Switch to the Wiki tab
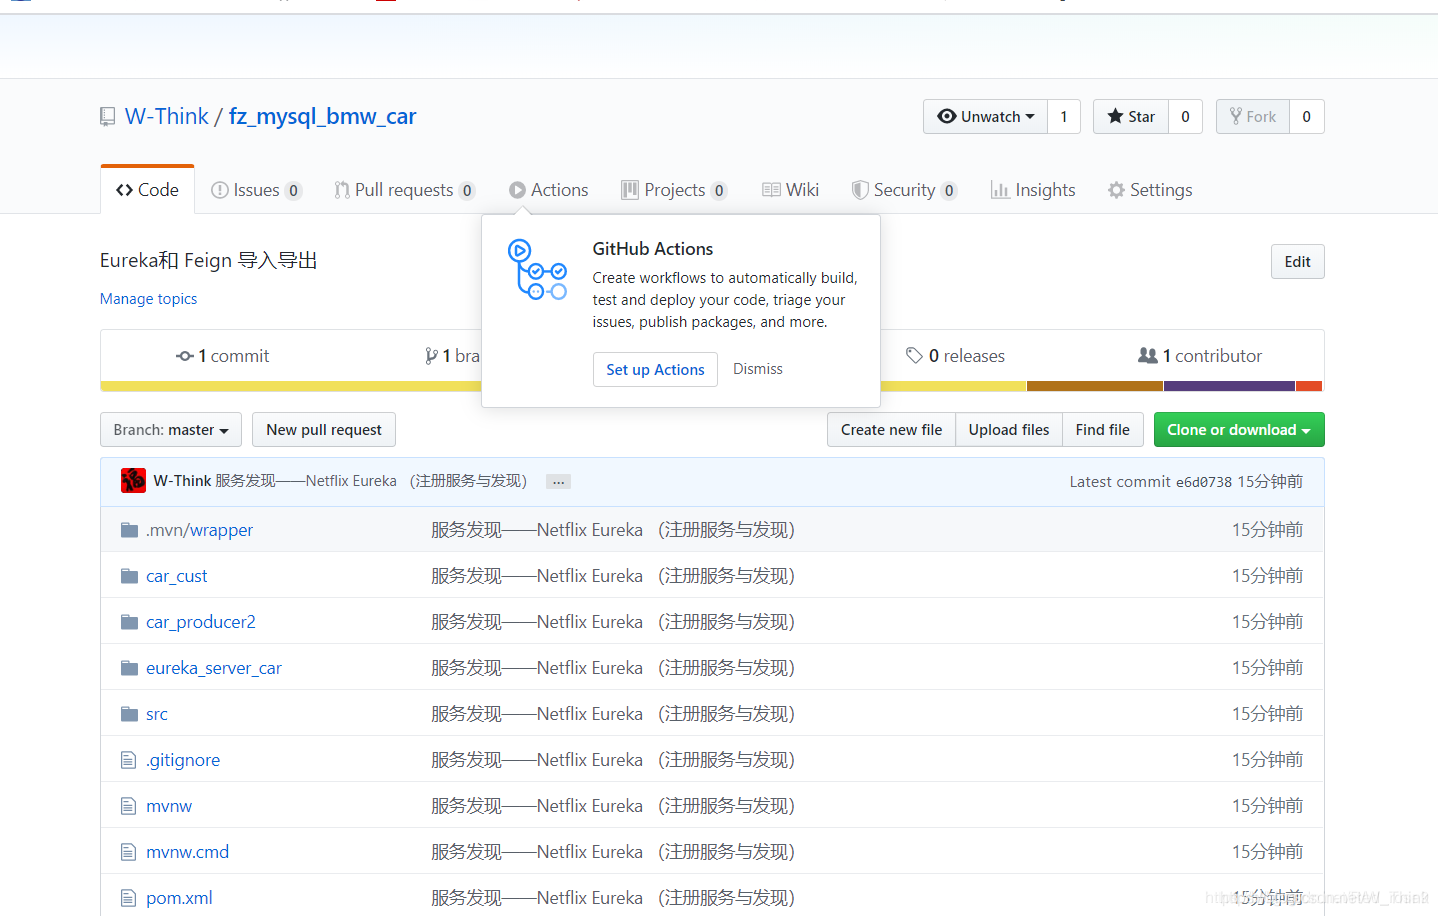This screenshot has width=1438, height=916. pos(790,190)
